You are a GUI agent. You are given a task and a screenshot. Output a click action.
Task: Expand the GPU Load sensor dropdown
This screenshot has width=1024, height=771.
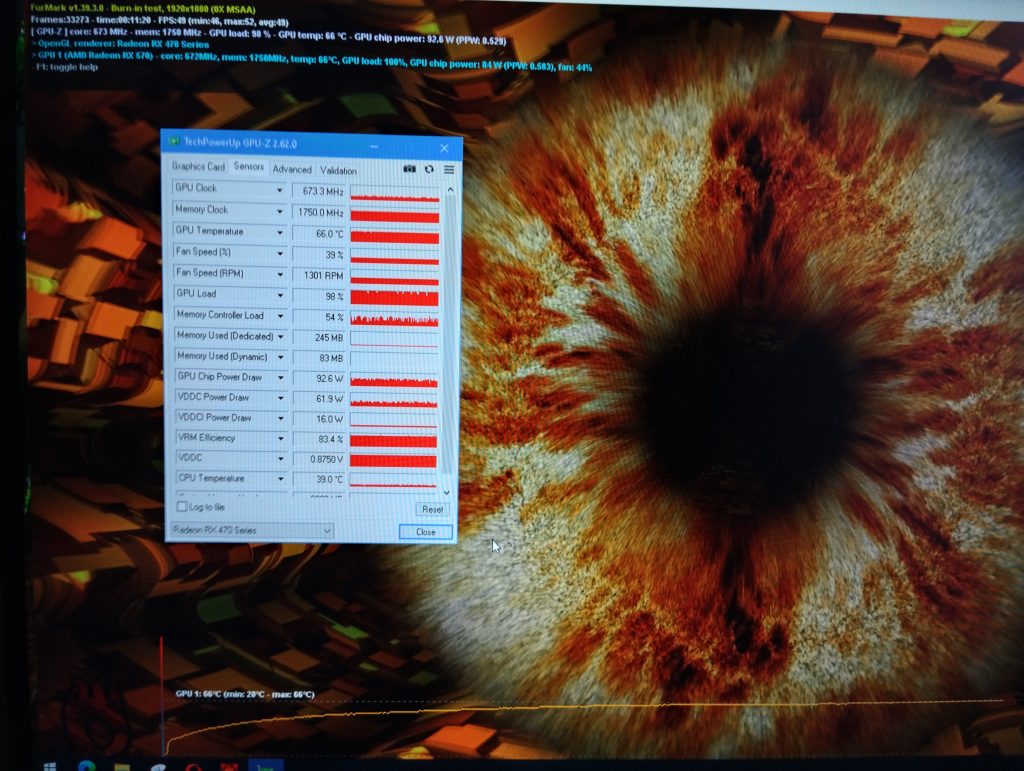click(280, 295)
